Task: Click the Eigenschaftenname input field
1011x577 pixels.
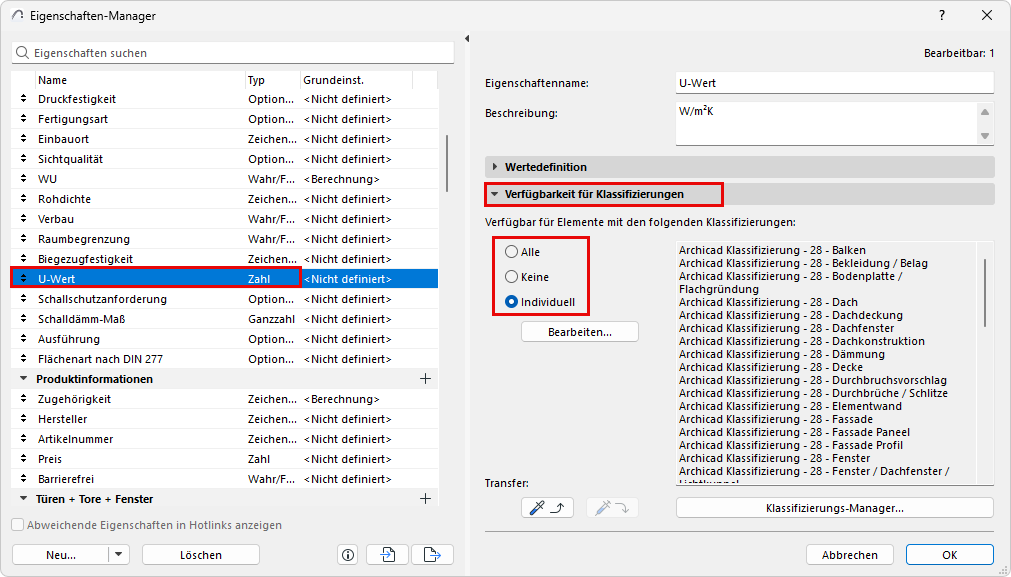Action: 834,83
